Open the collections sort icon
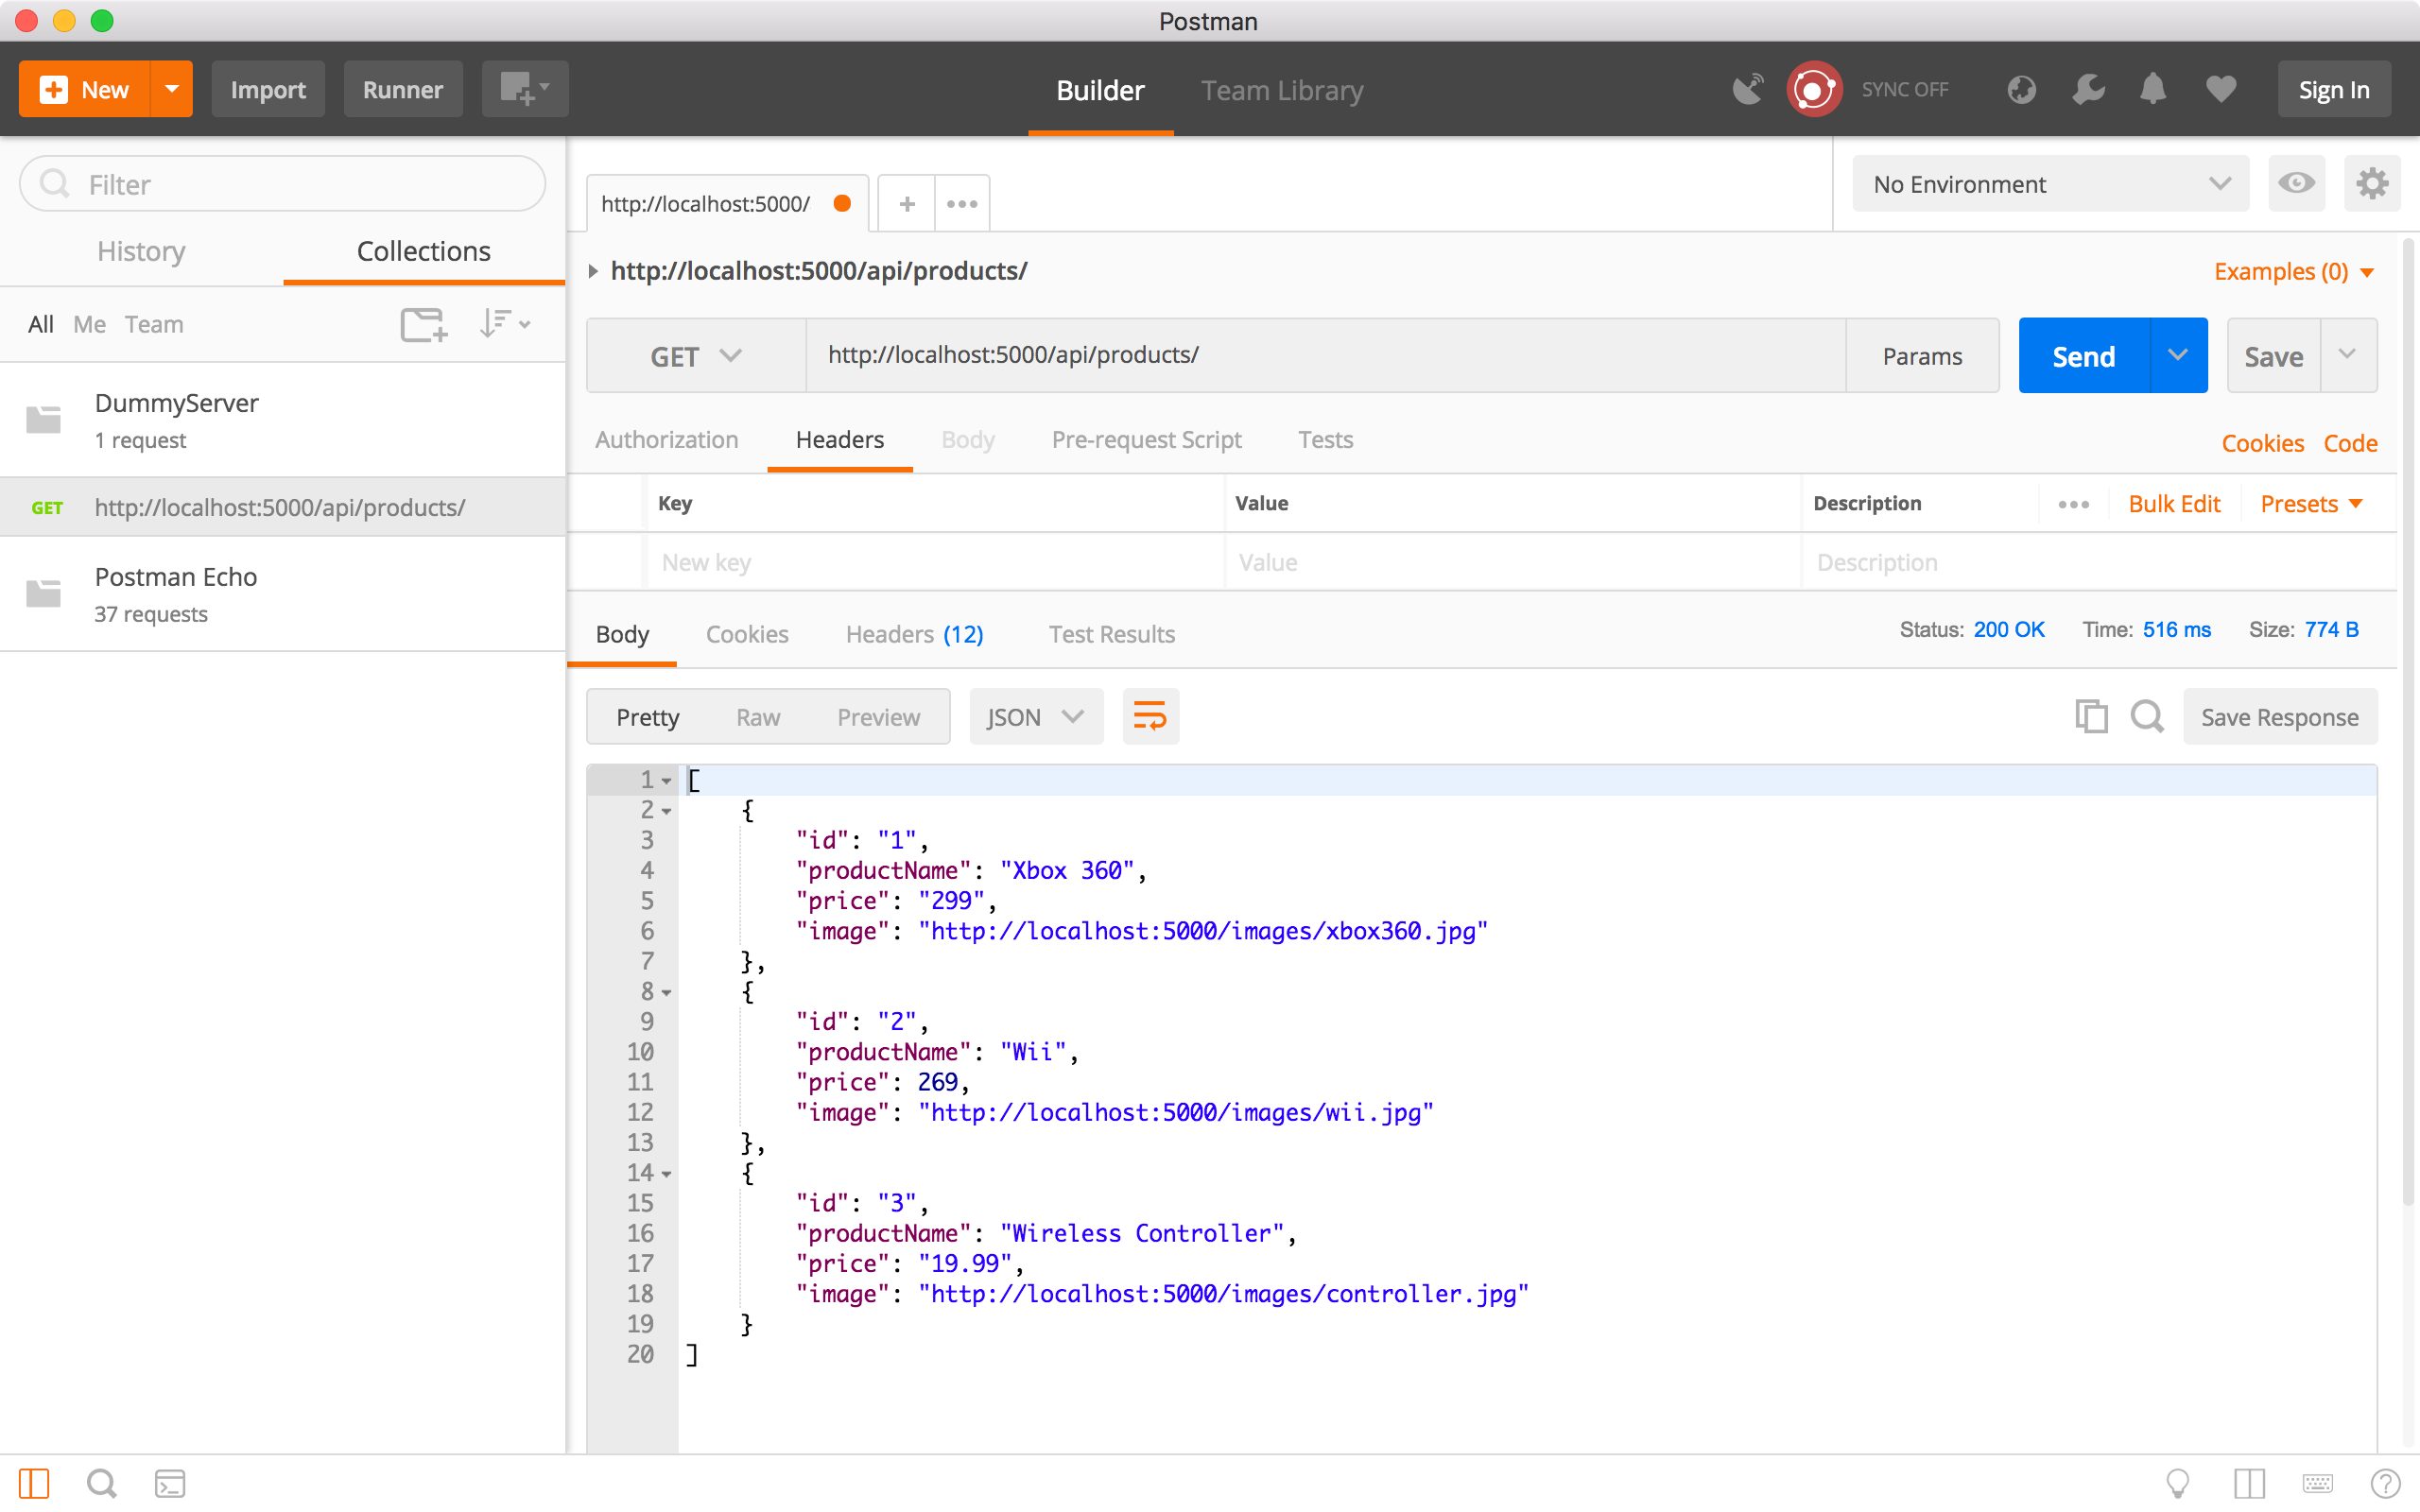Viewport: 2420px width, 1512px height. pos(504,324)
